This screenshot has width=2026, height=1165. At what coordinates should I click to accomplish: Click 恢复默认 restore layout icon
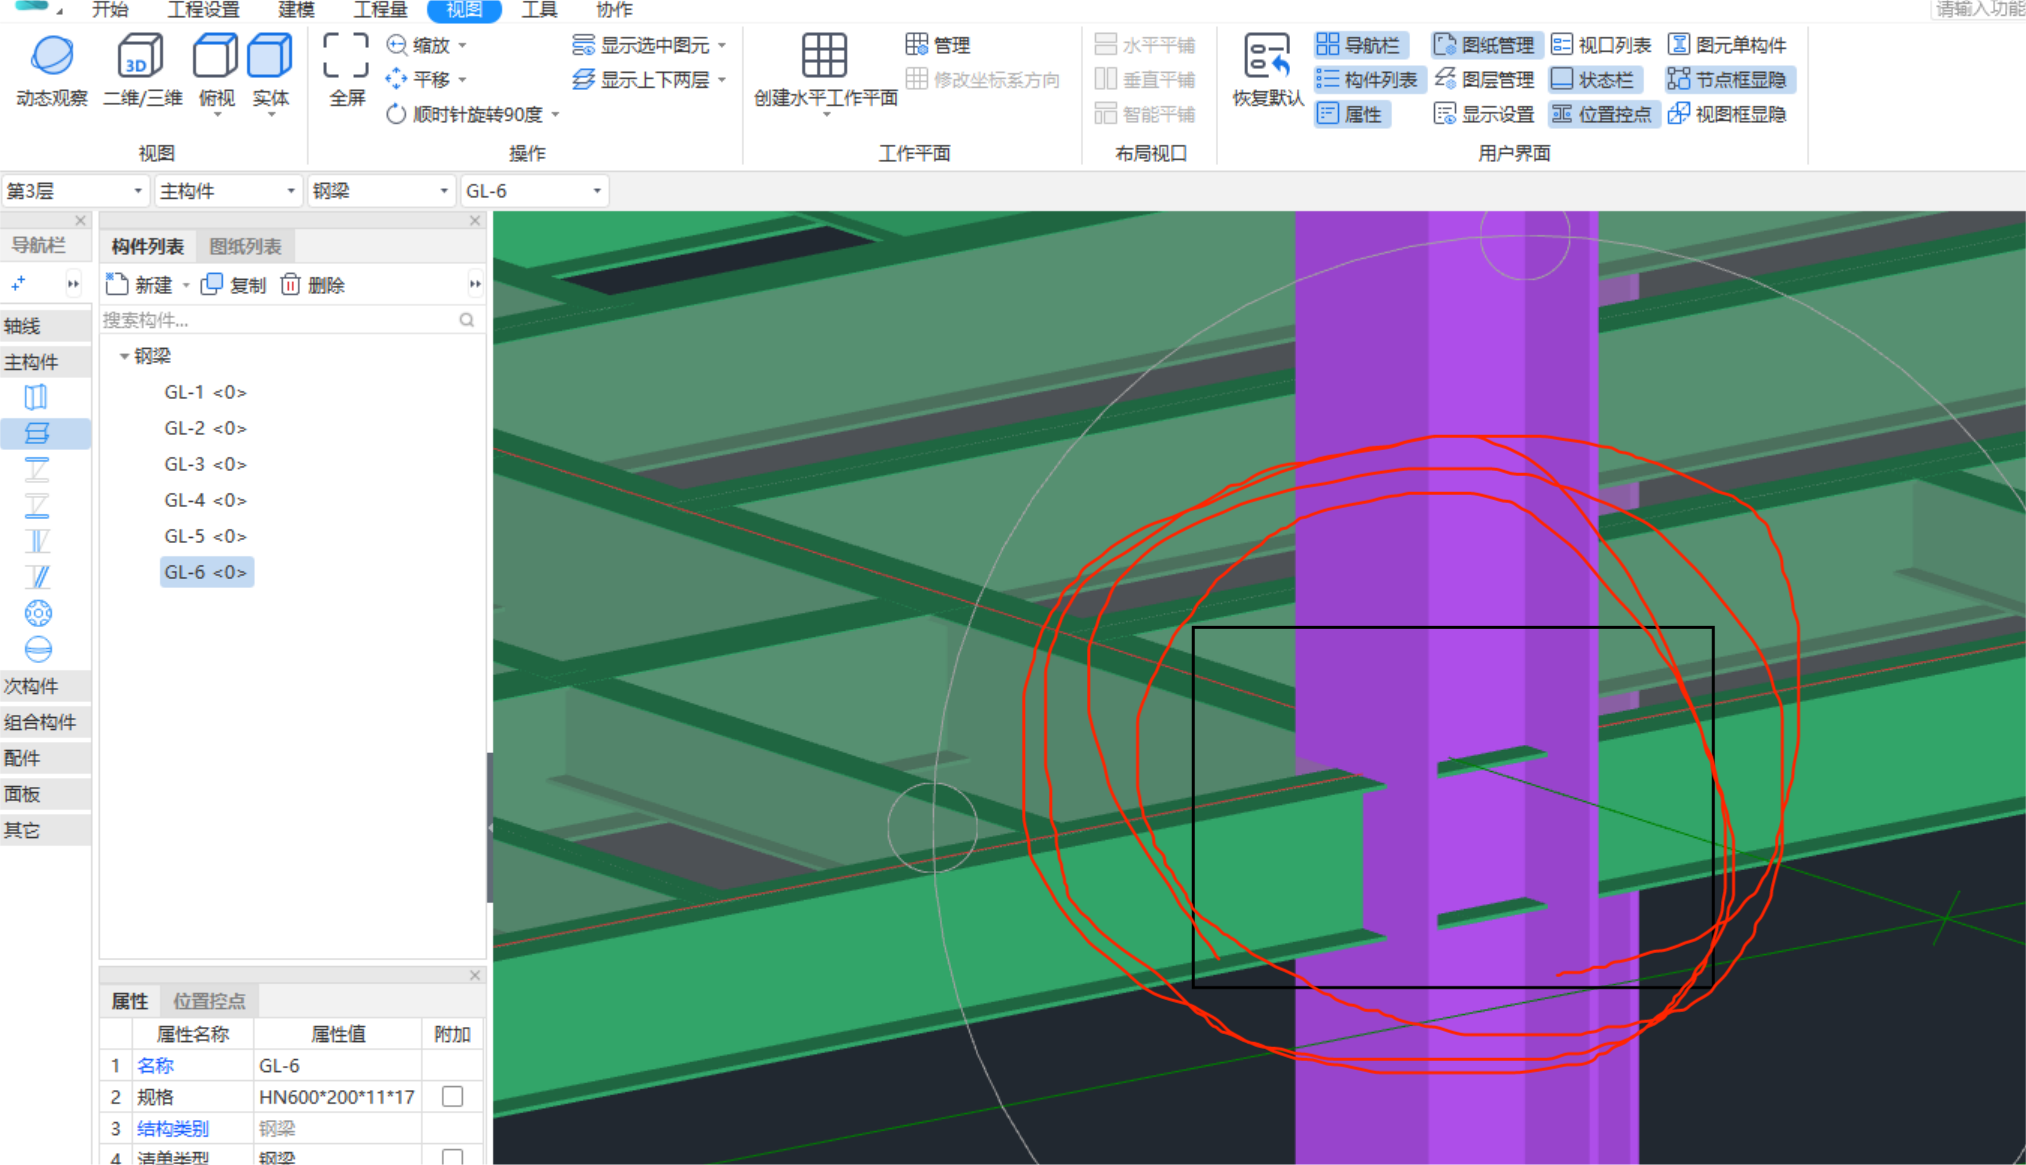(x=1266, y=56)
